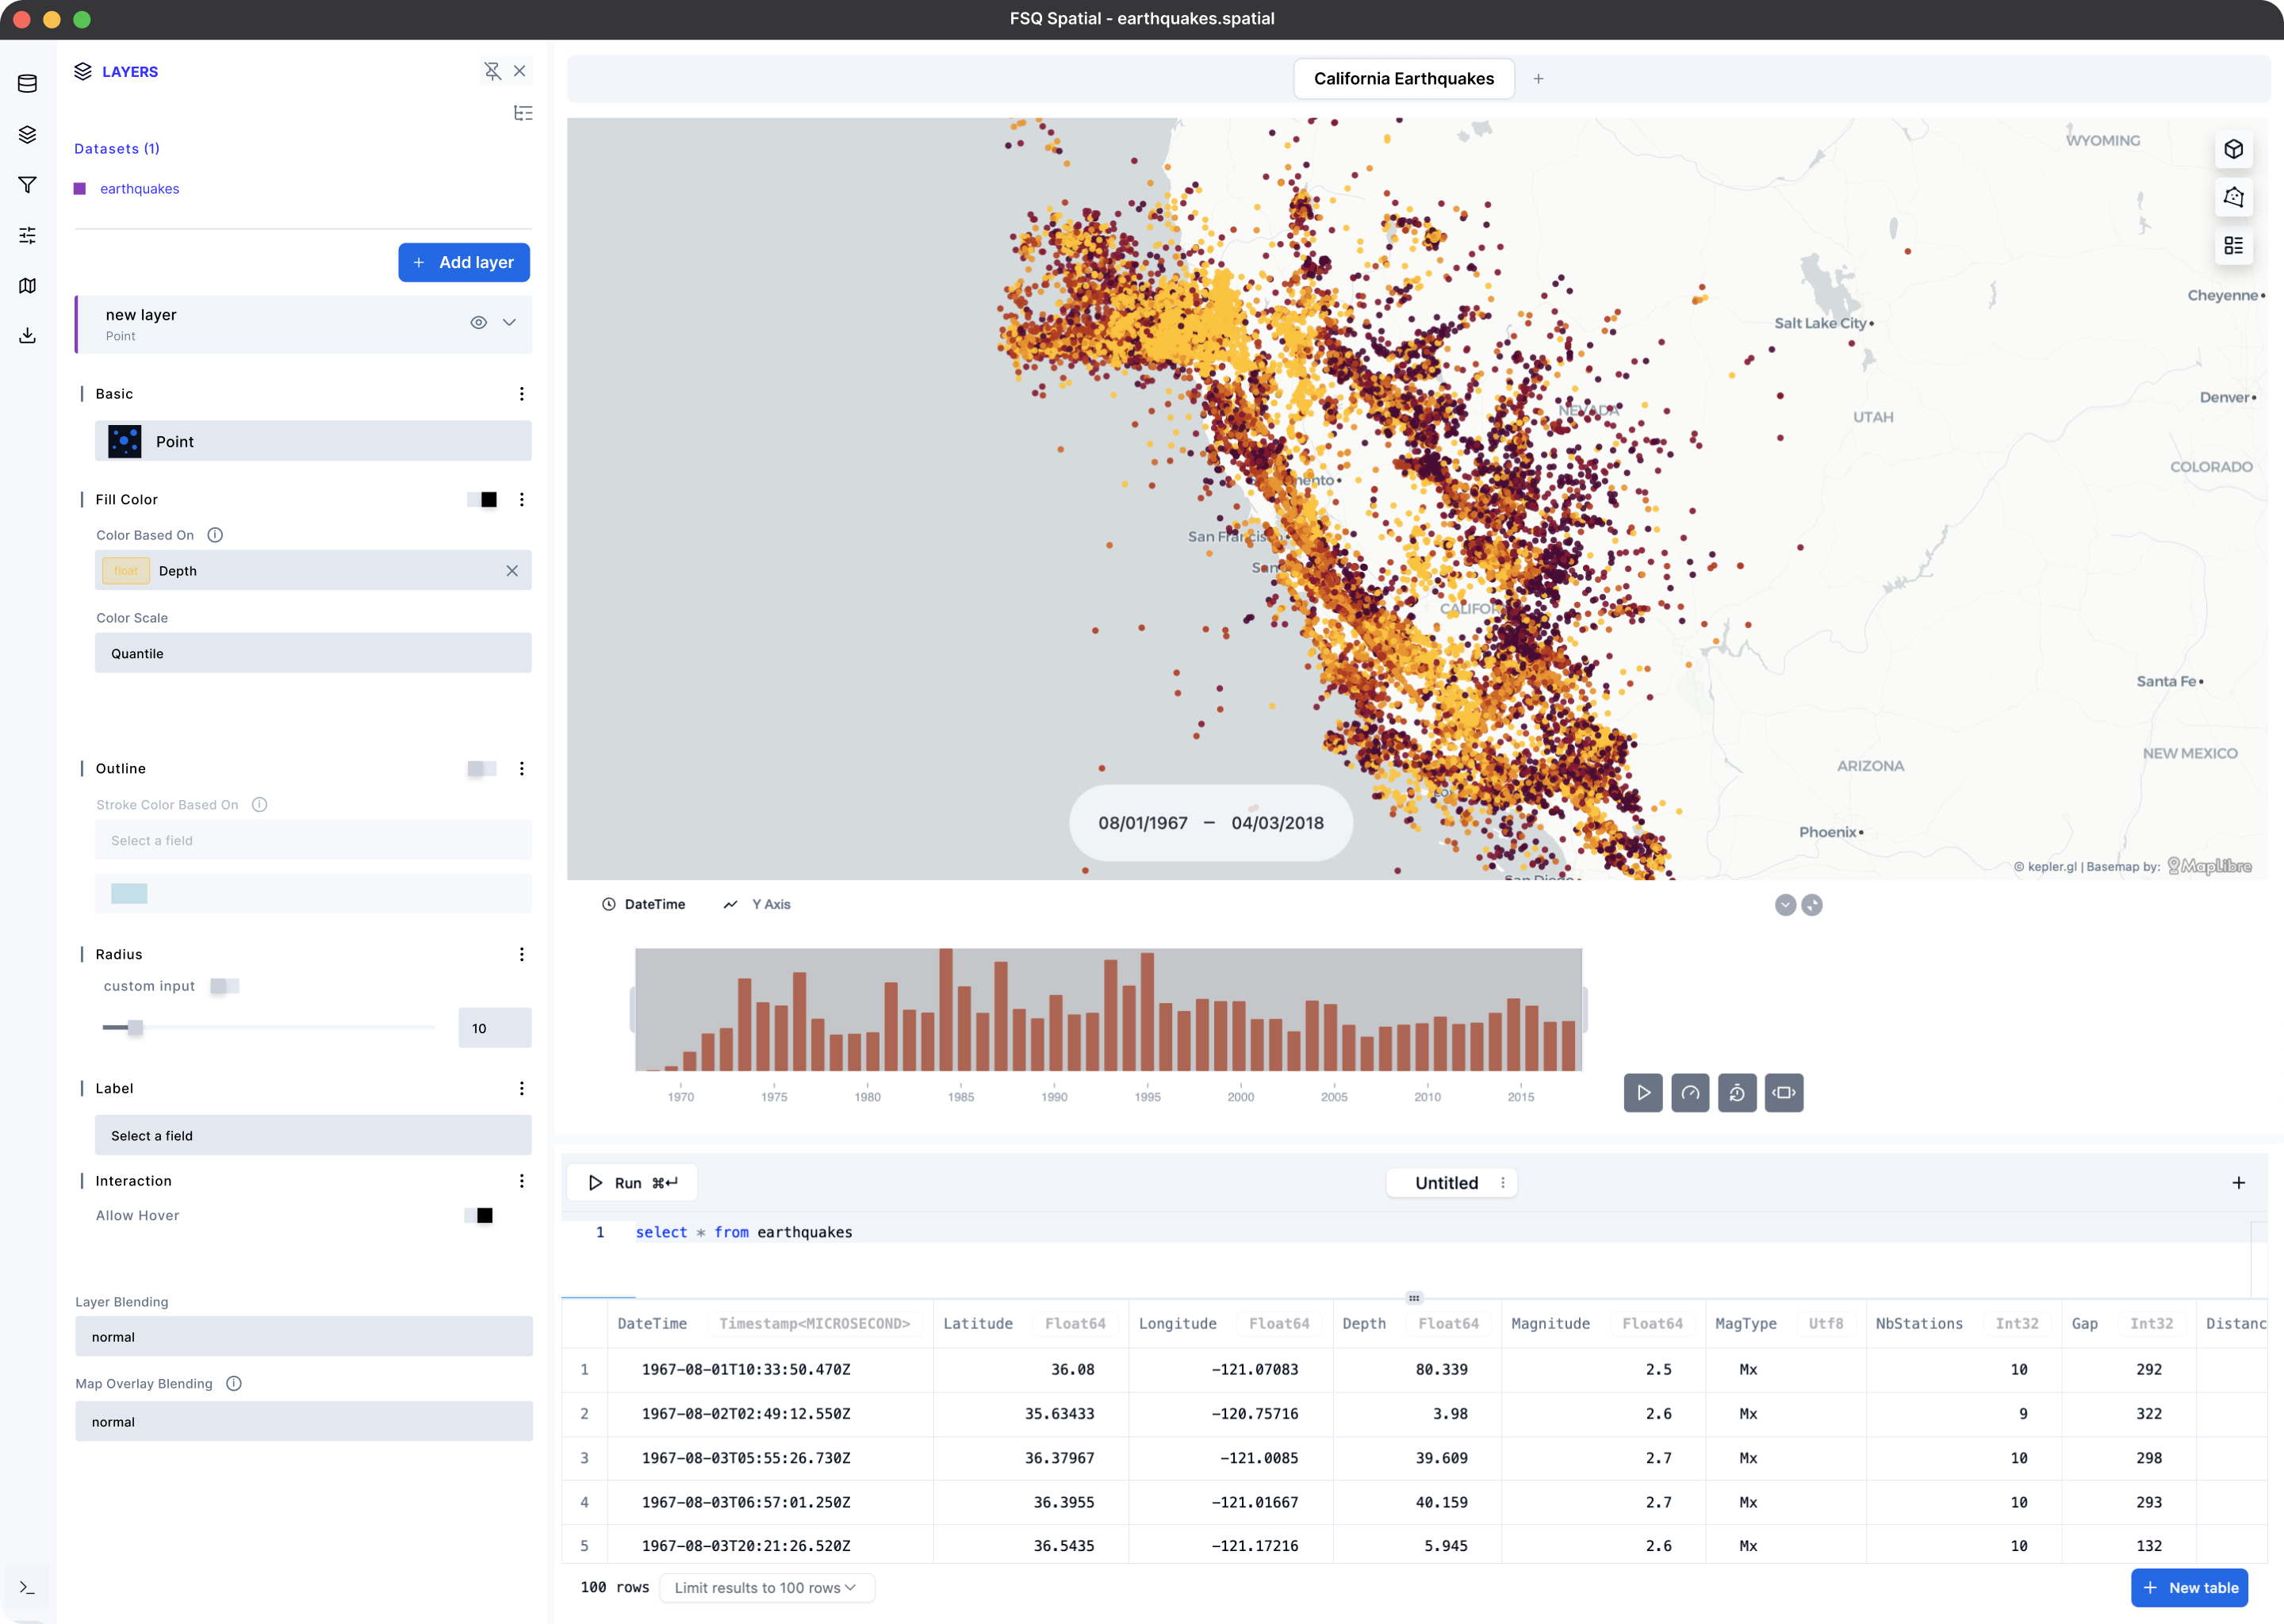Open the filter funnel panel

[x=28, y=185]
